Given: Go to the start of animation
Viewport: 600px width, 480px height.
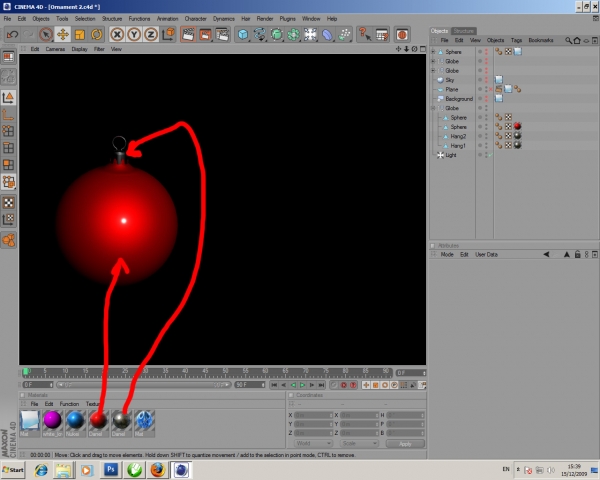Looking at the screenshot, I should [274, 385].
